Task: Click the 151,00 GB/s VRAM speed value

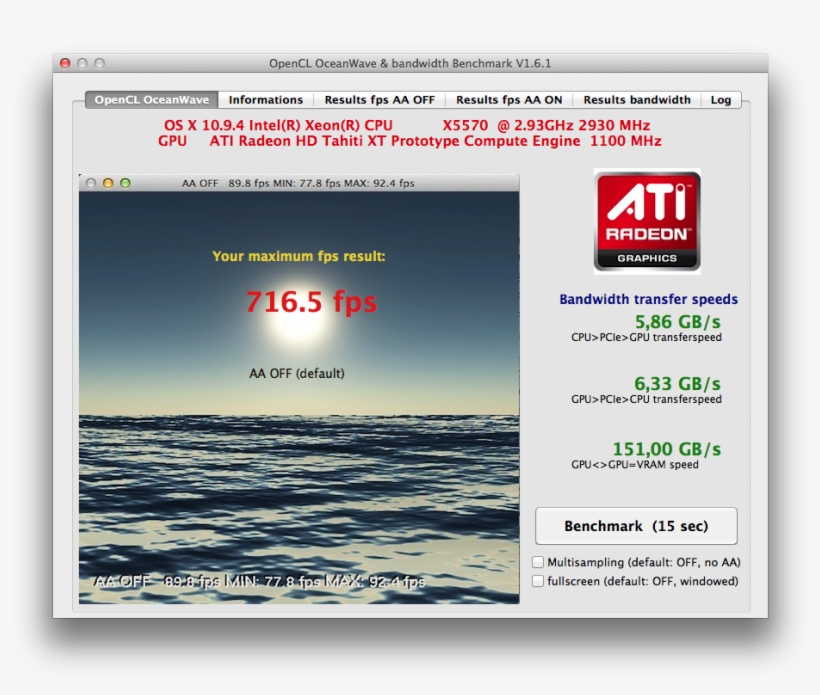Action: [x=665, y=449]
